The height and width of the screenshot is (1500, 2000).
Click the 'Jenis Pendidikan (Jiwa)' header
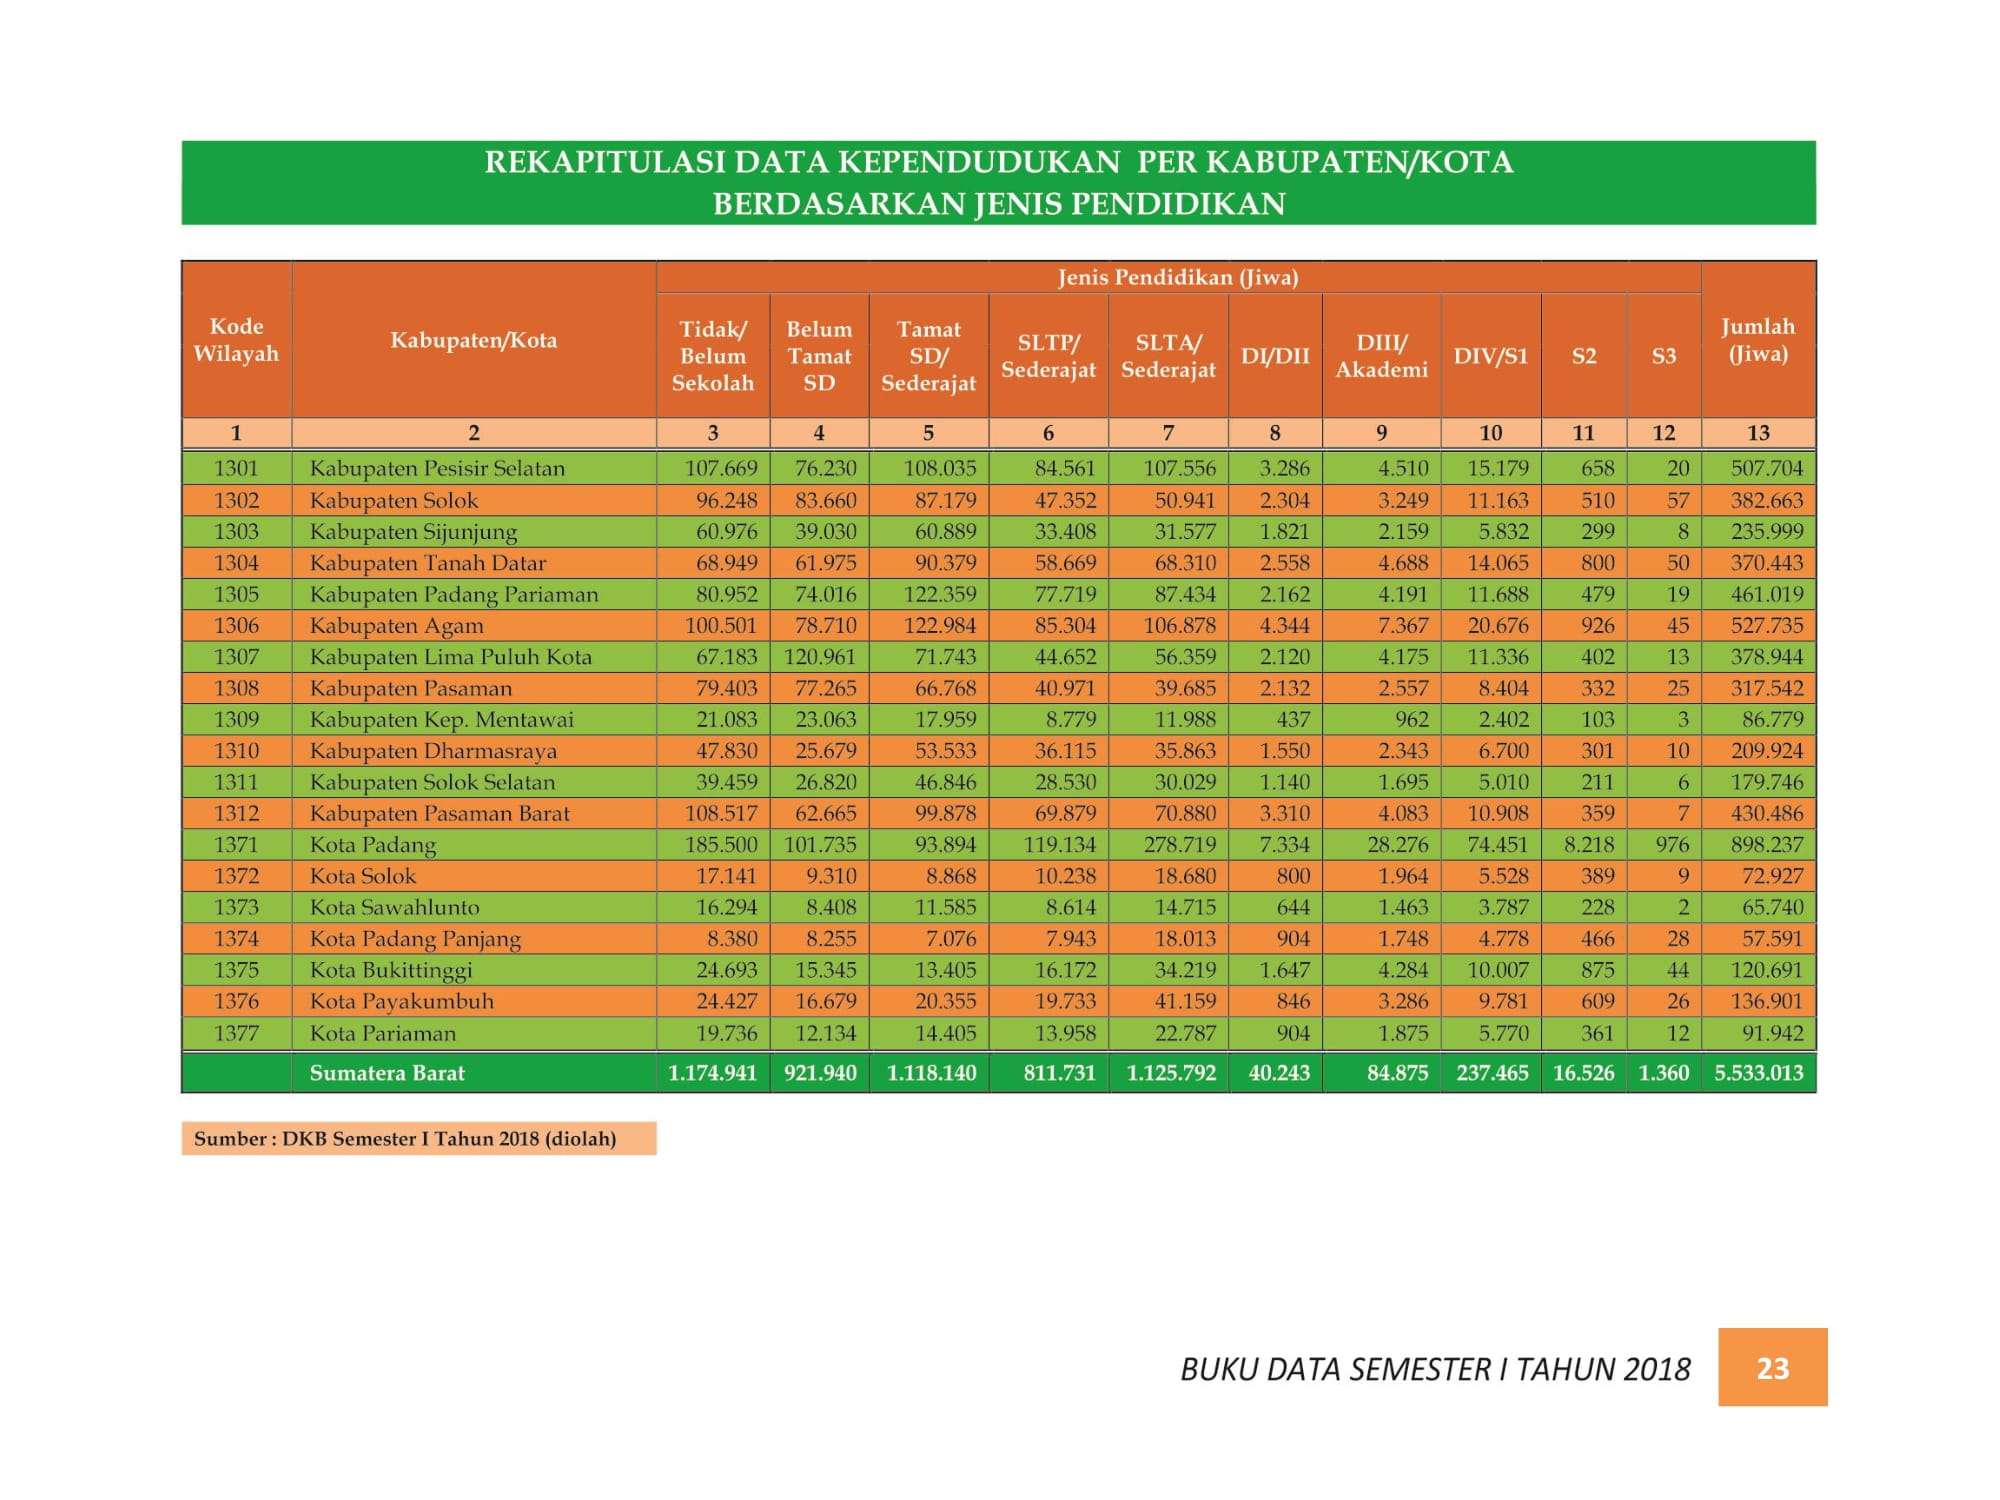(x=1178, y=277)
